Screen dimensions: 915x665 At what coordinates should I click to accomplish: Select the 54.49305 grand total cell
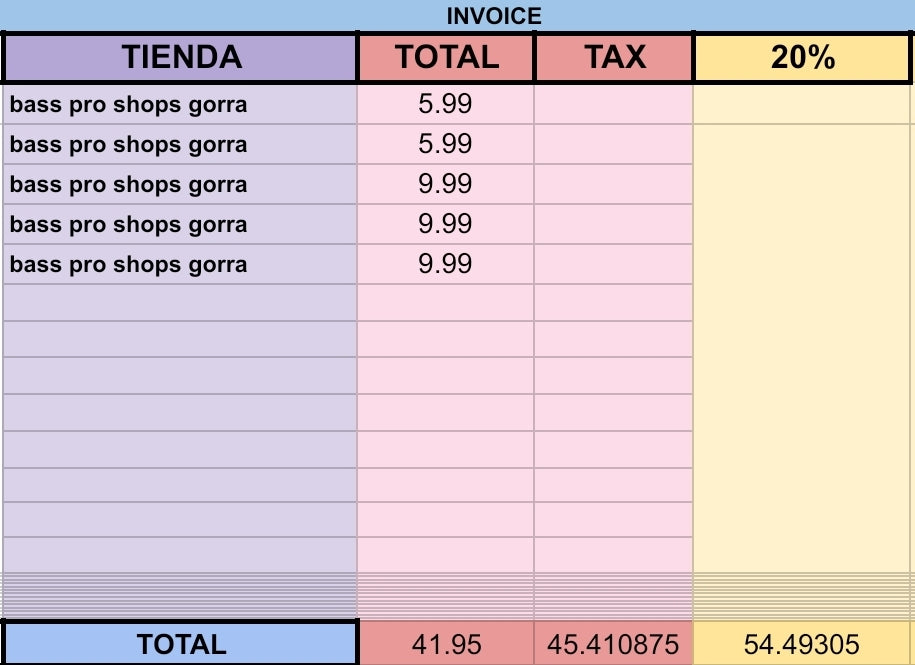coord(802,645)
